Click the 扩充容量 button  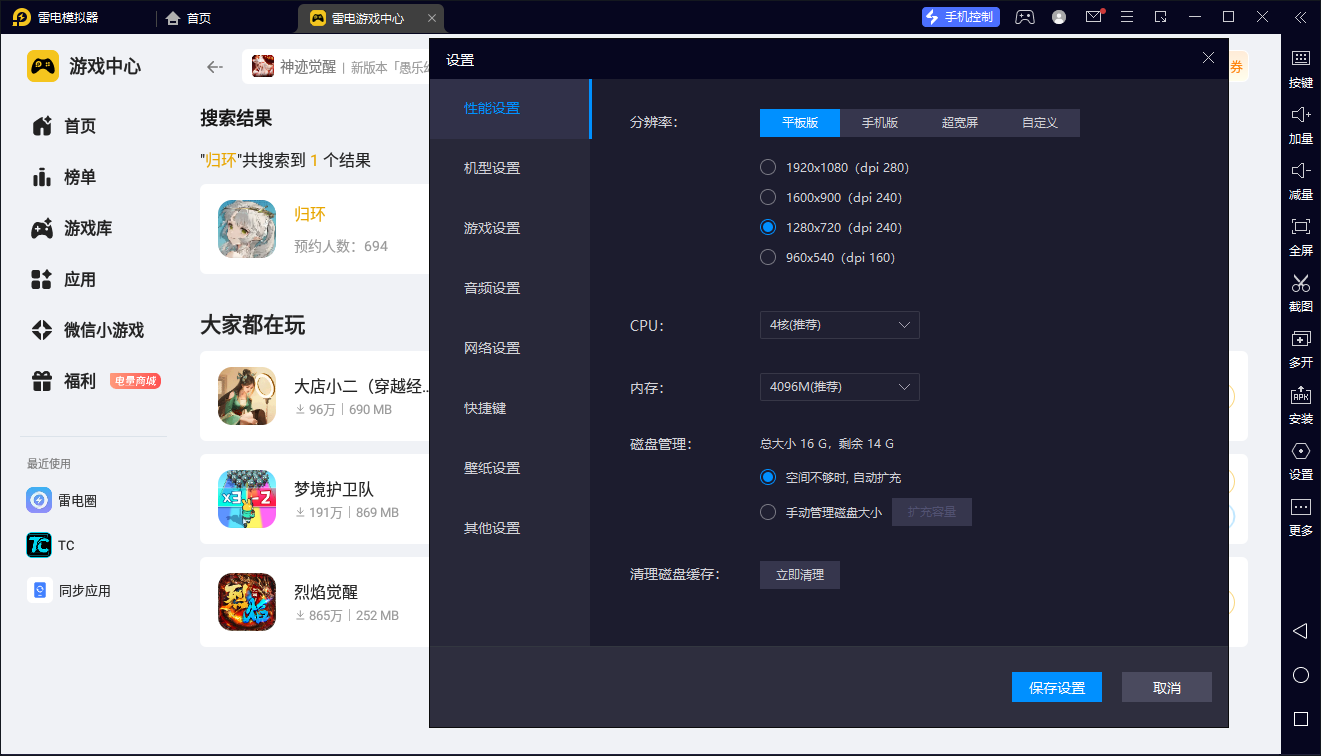click(x=932, y=513)
